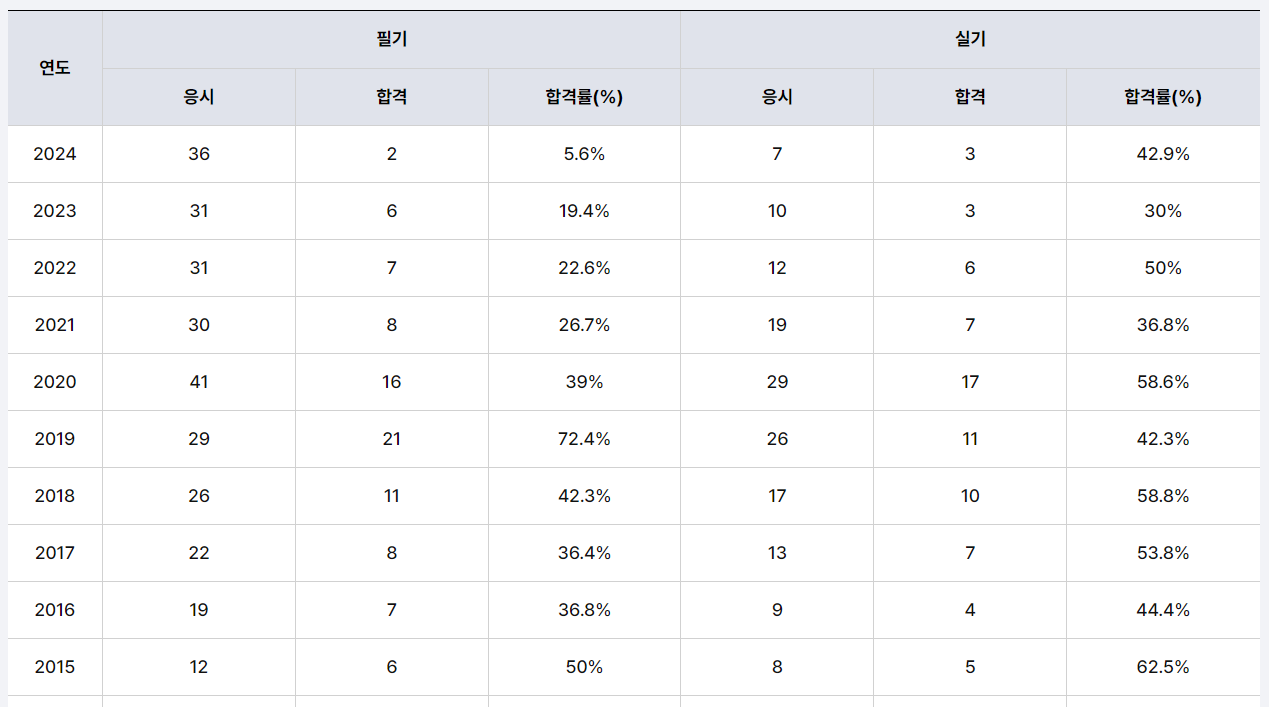This screenshot has width=1269, height=707.
Task: Click the 2015 year cell
Action: tap(55, 667)
